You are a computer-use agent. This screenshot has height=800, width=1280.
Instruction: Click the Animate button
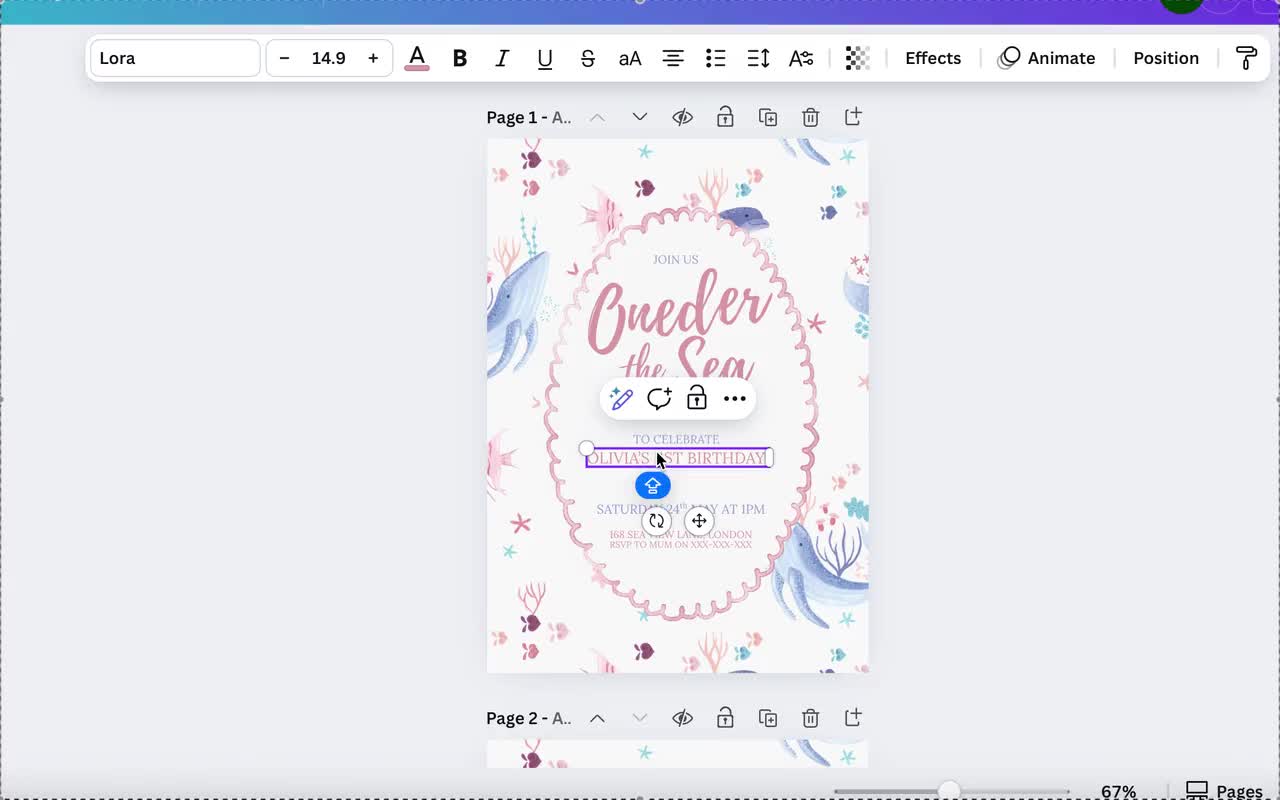1047,58
